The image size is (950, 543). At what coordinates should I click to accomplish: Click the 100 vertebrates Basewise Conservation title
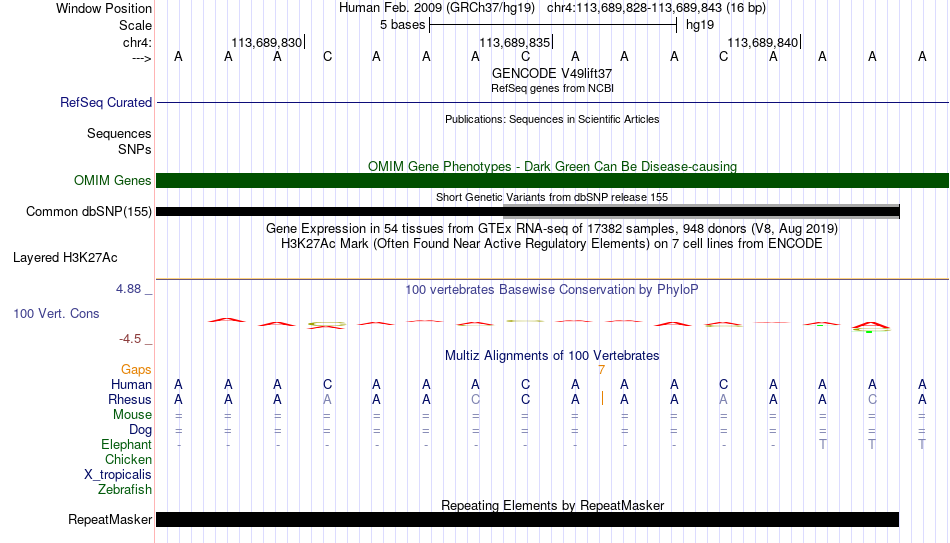[552, 290]
